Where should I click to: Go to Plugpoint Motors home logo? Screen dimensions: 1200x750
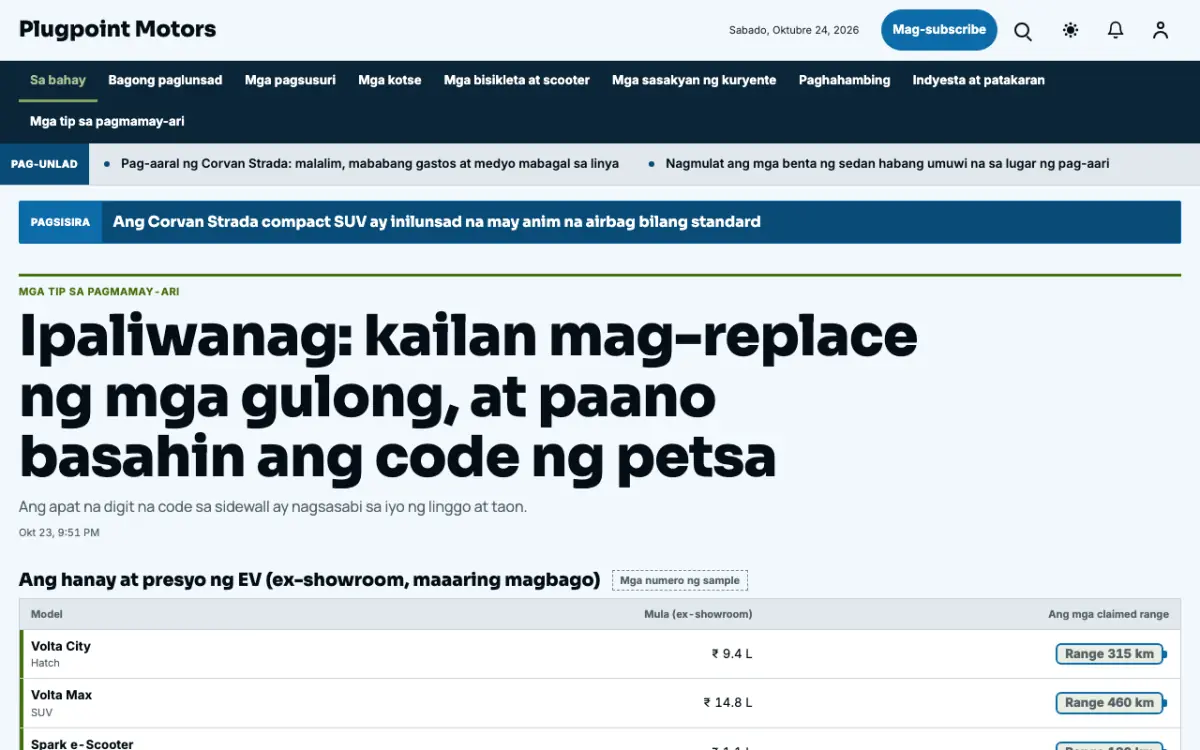point(118,29)
